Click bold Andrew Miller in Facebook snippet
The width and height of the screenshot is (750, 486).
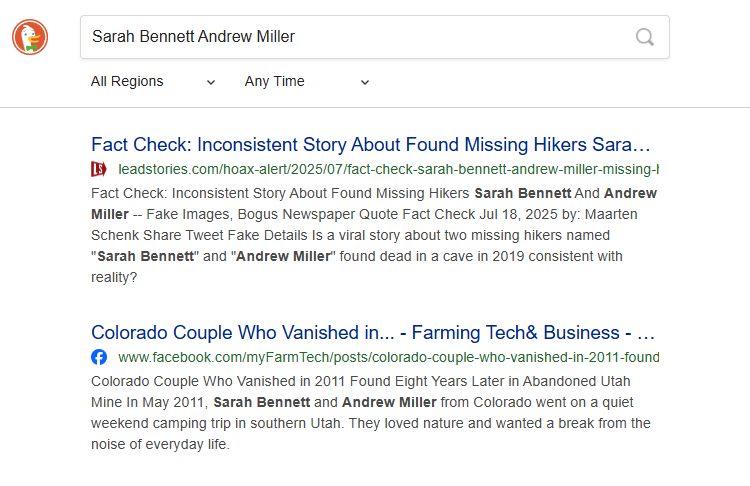[x=389, y=402]
